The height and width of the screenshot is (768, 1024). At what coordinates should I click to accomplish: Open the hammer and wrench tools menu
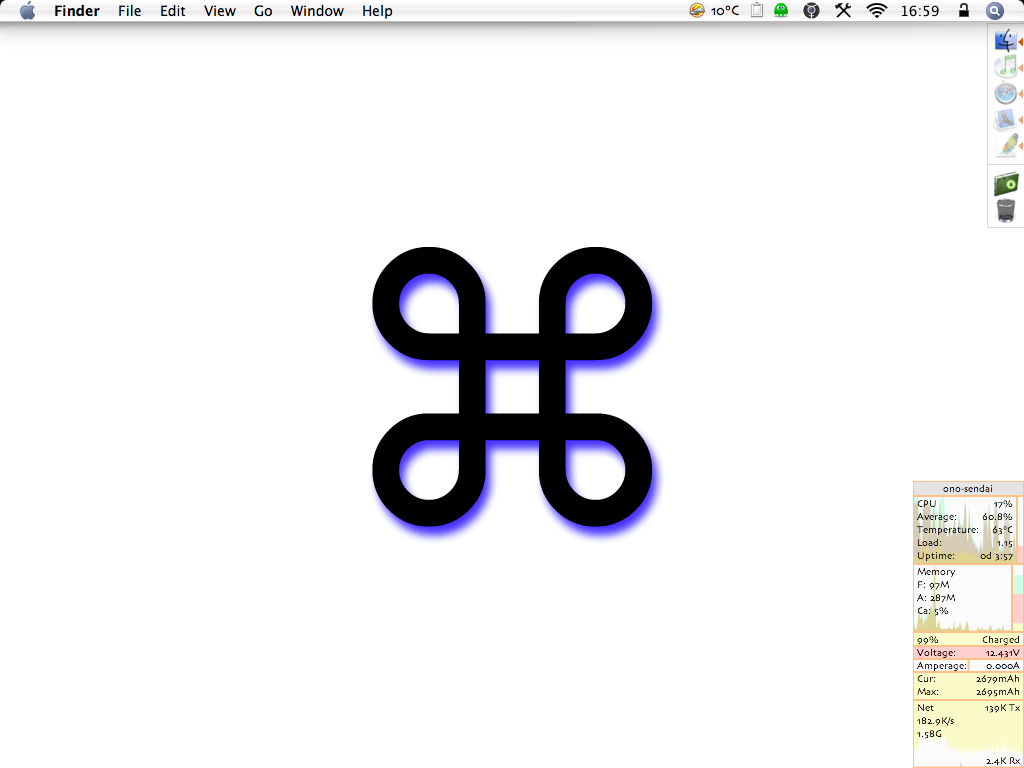tap(843, 10)
